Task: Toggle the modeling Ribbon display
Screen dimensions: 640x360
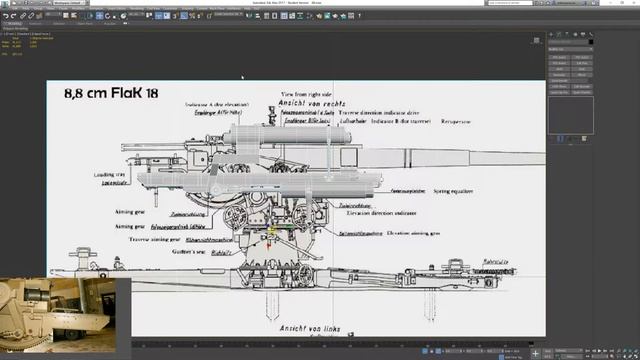Action: (284, 16)
